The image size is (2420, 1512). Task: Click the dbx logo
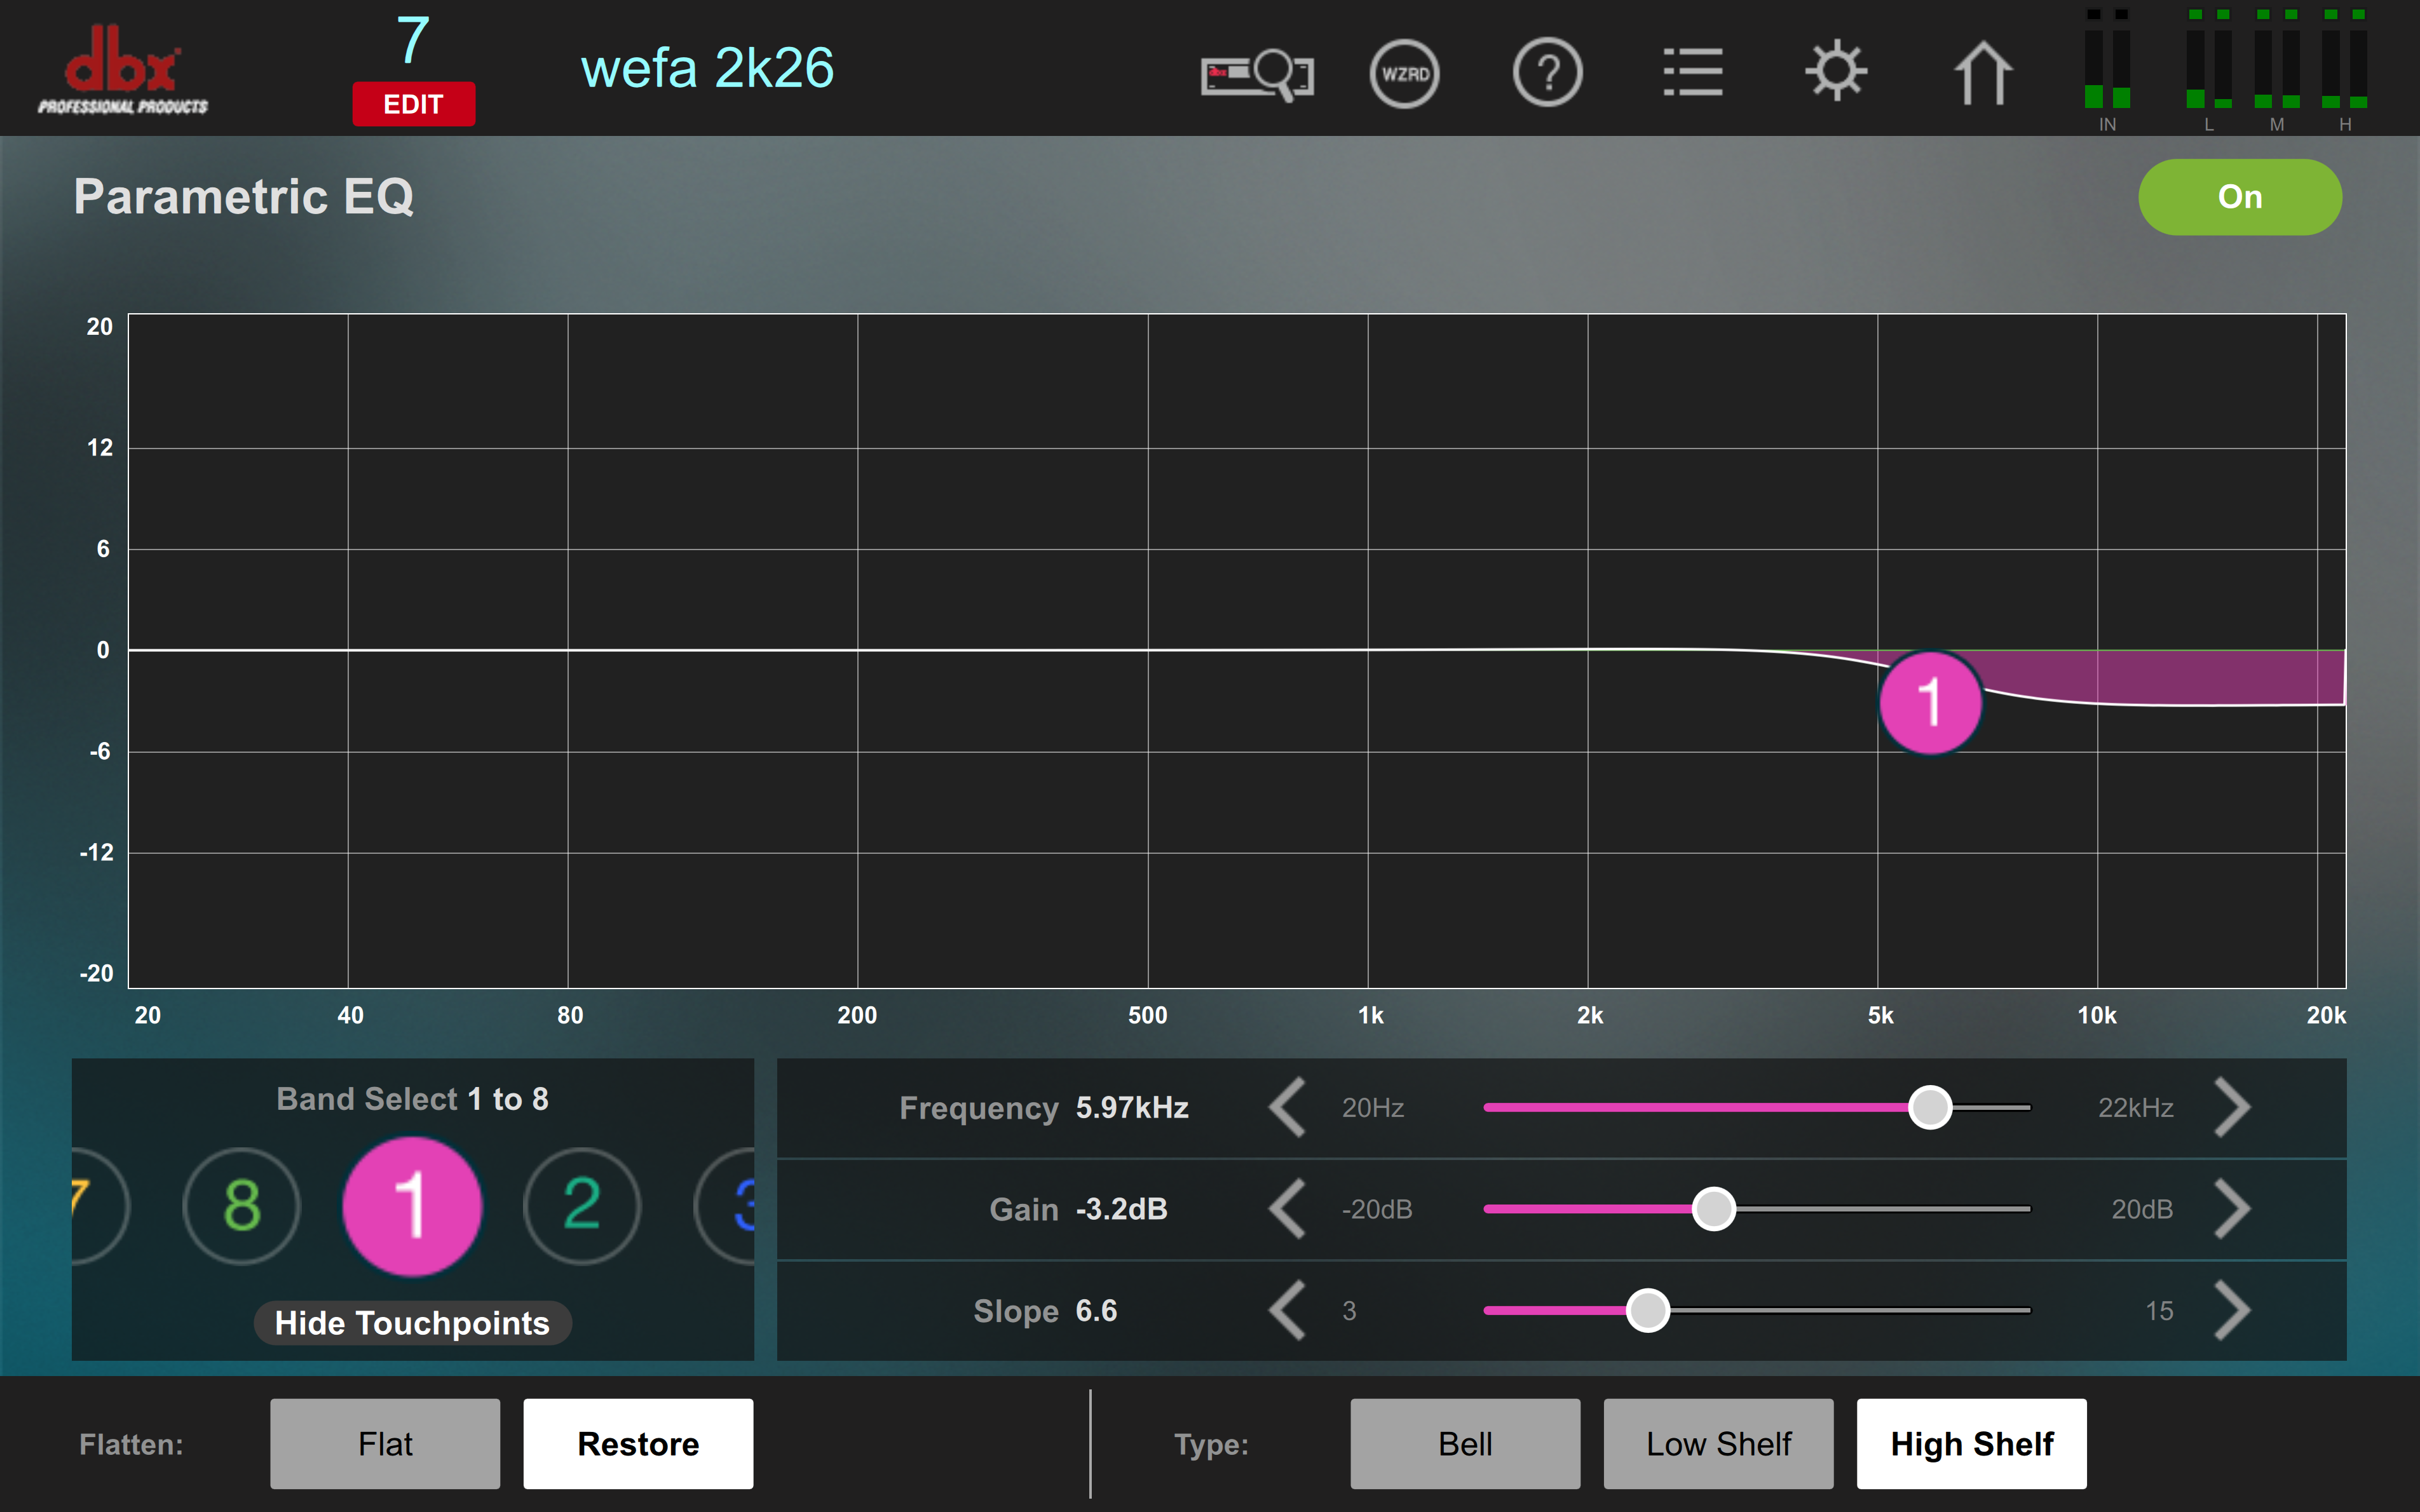(x=123, y=70)
